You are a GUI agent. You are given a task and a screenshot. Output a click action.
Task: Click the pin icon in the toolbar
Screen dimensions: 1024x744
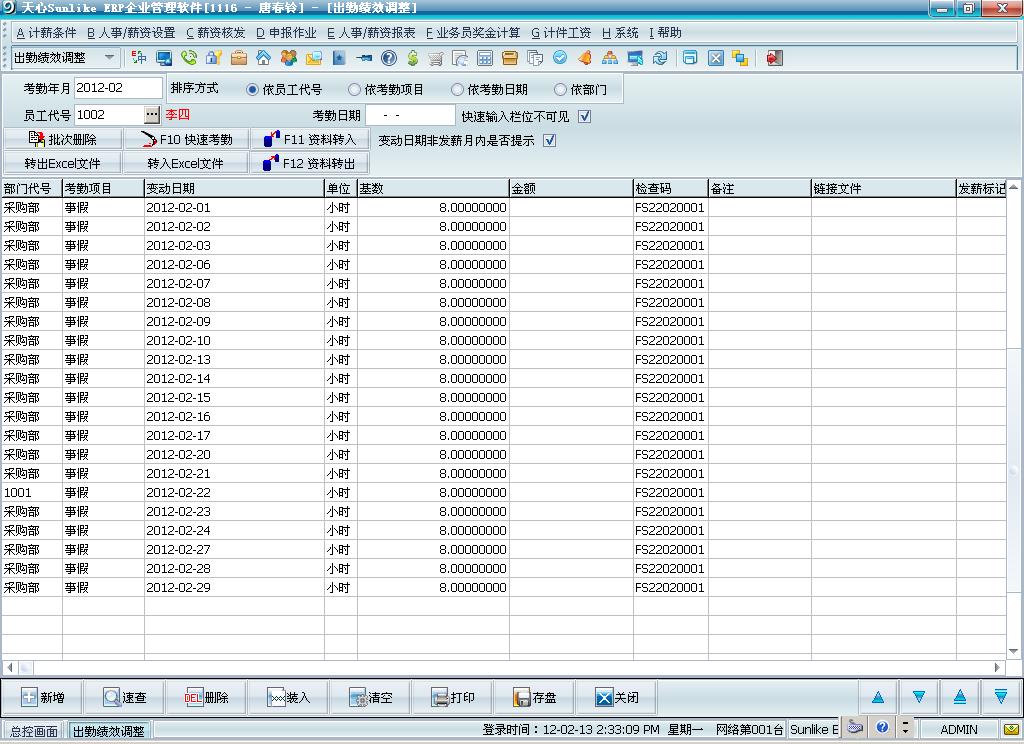point(364,58)
